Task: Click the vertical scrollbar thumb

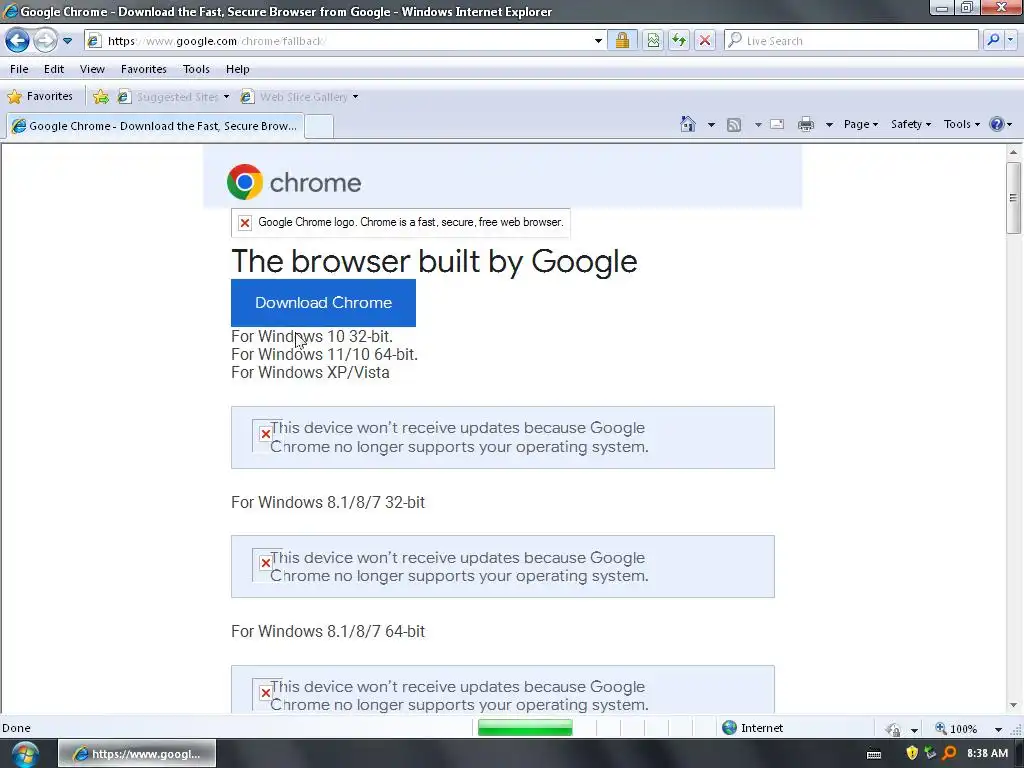Action: click(1013, 198)
